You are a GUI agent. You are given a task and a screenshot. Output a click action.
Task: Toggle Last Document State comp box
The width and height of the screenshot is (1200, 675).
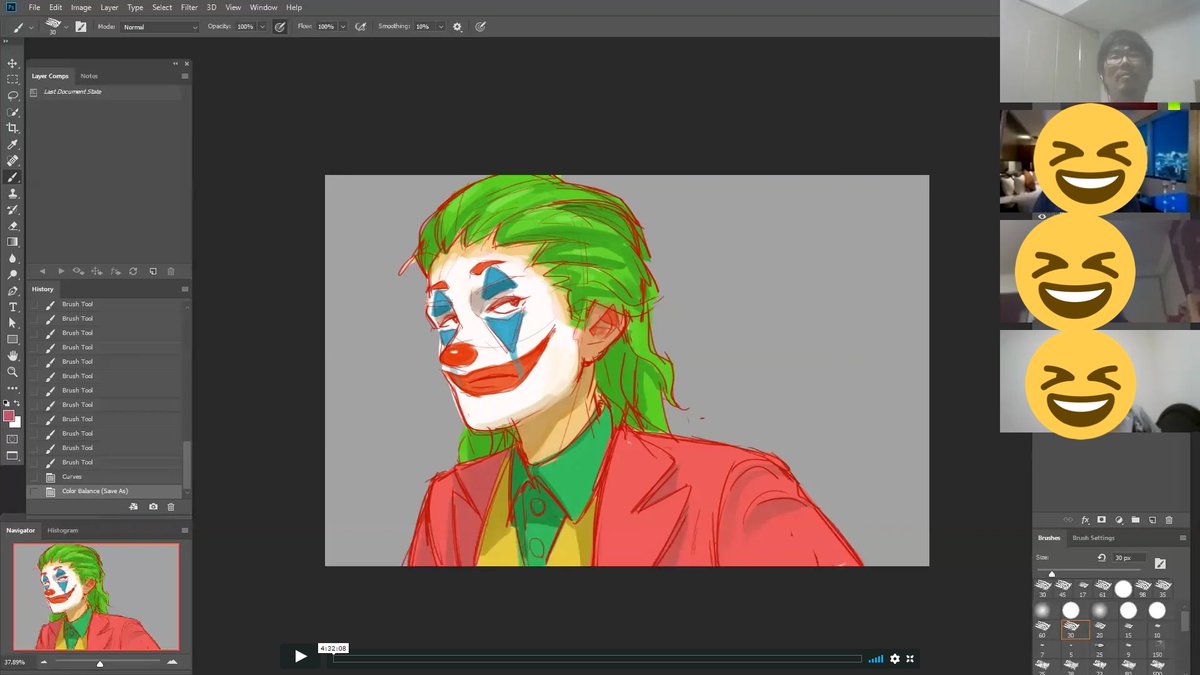(34, 92)
